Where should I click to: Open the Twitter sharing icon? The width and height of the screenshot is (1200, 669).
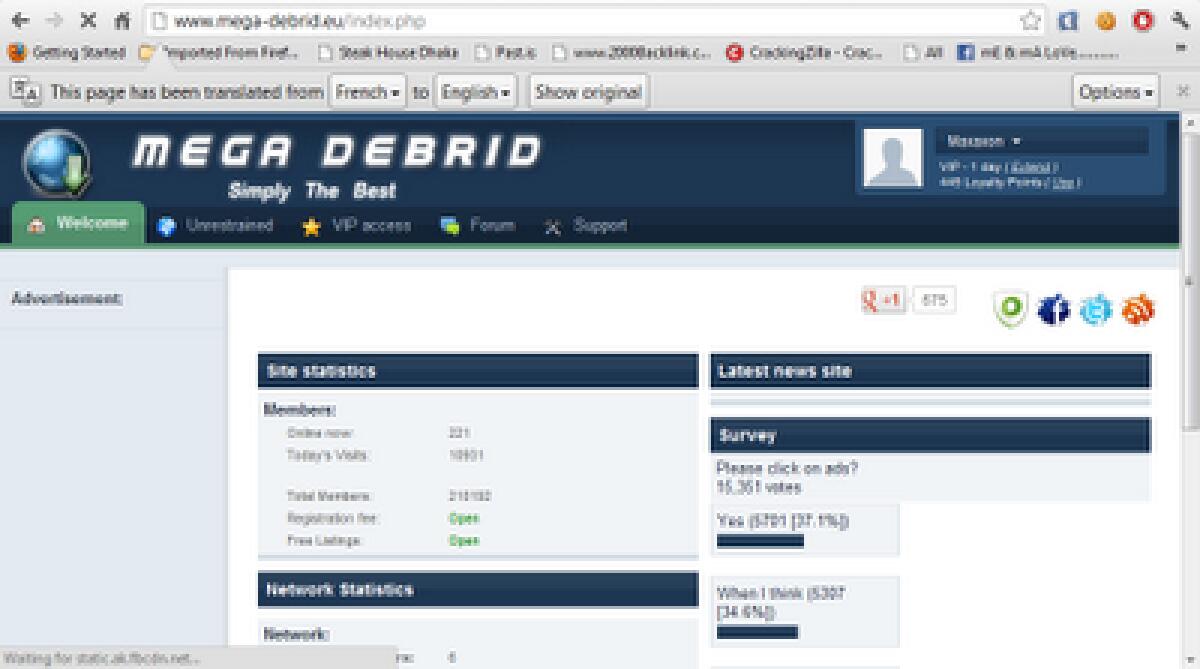tap(1096, 310)
